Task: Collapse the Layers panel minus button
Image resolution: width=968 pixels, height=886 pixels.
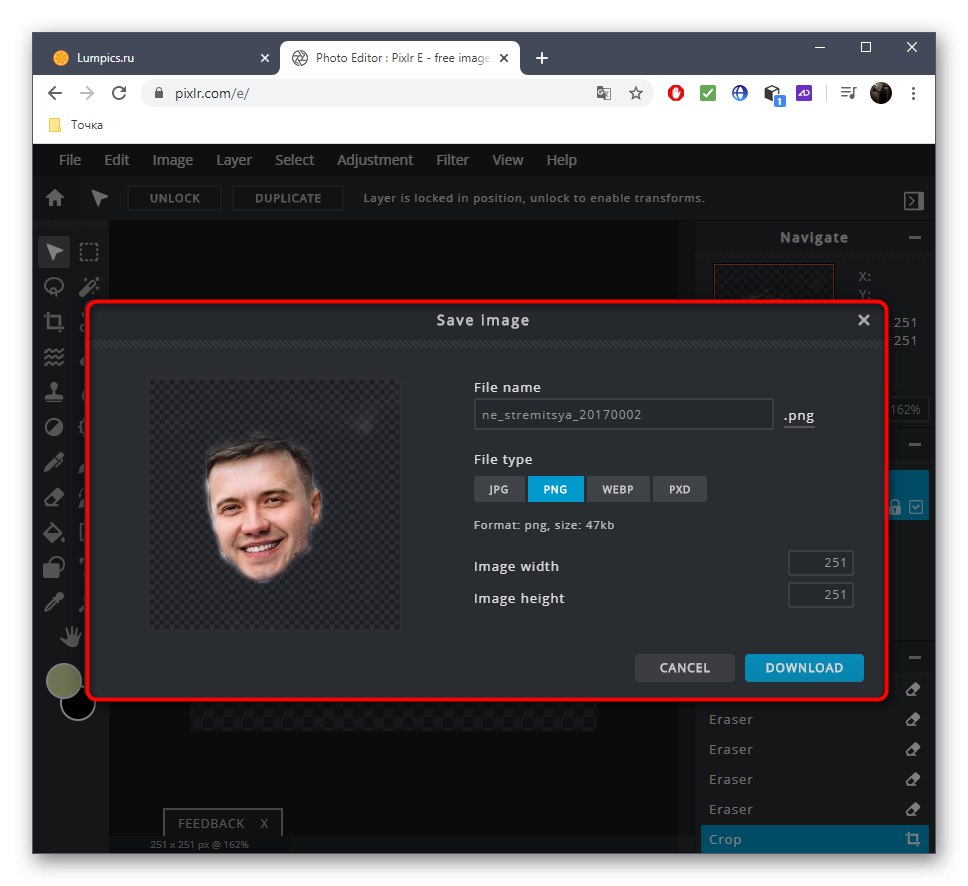Action: [915, 444]
